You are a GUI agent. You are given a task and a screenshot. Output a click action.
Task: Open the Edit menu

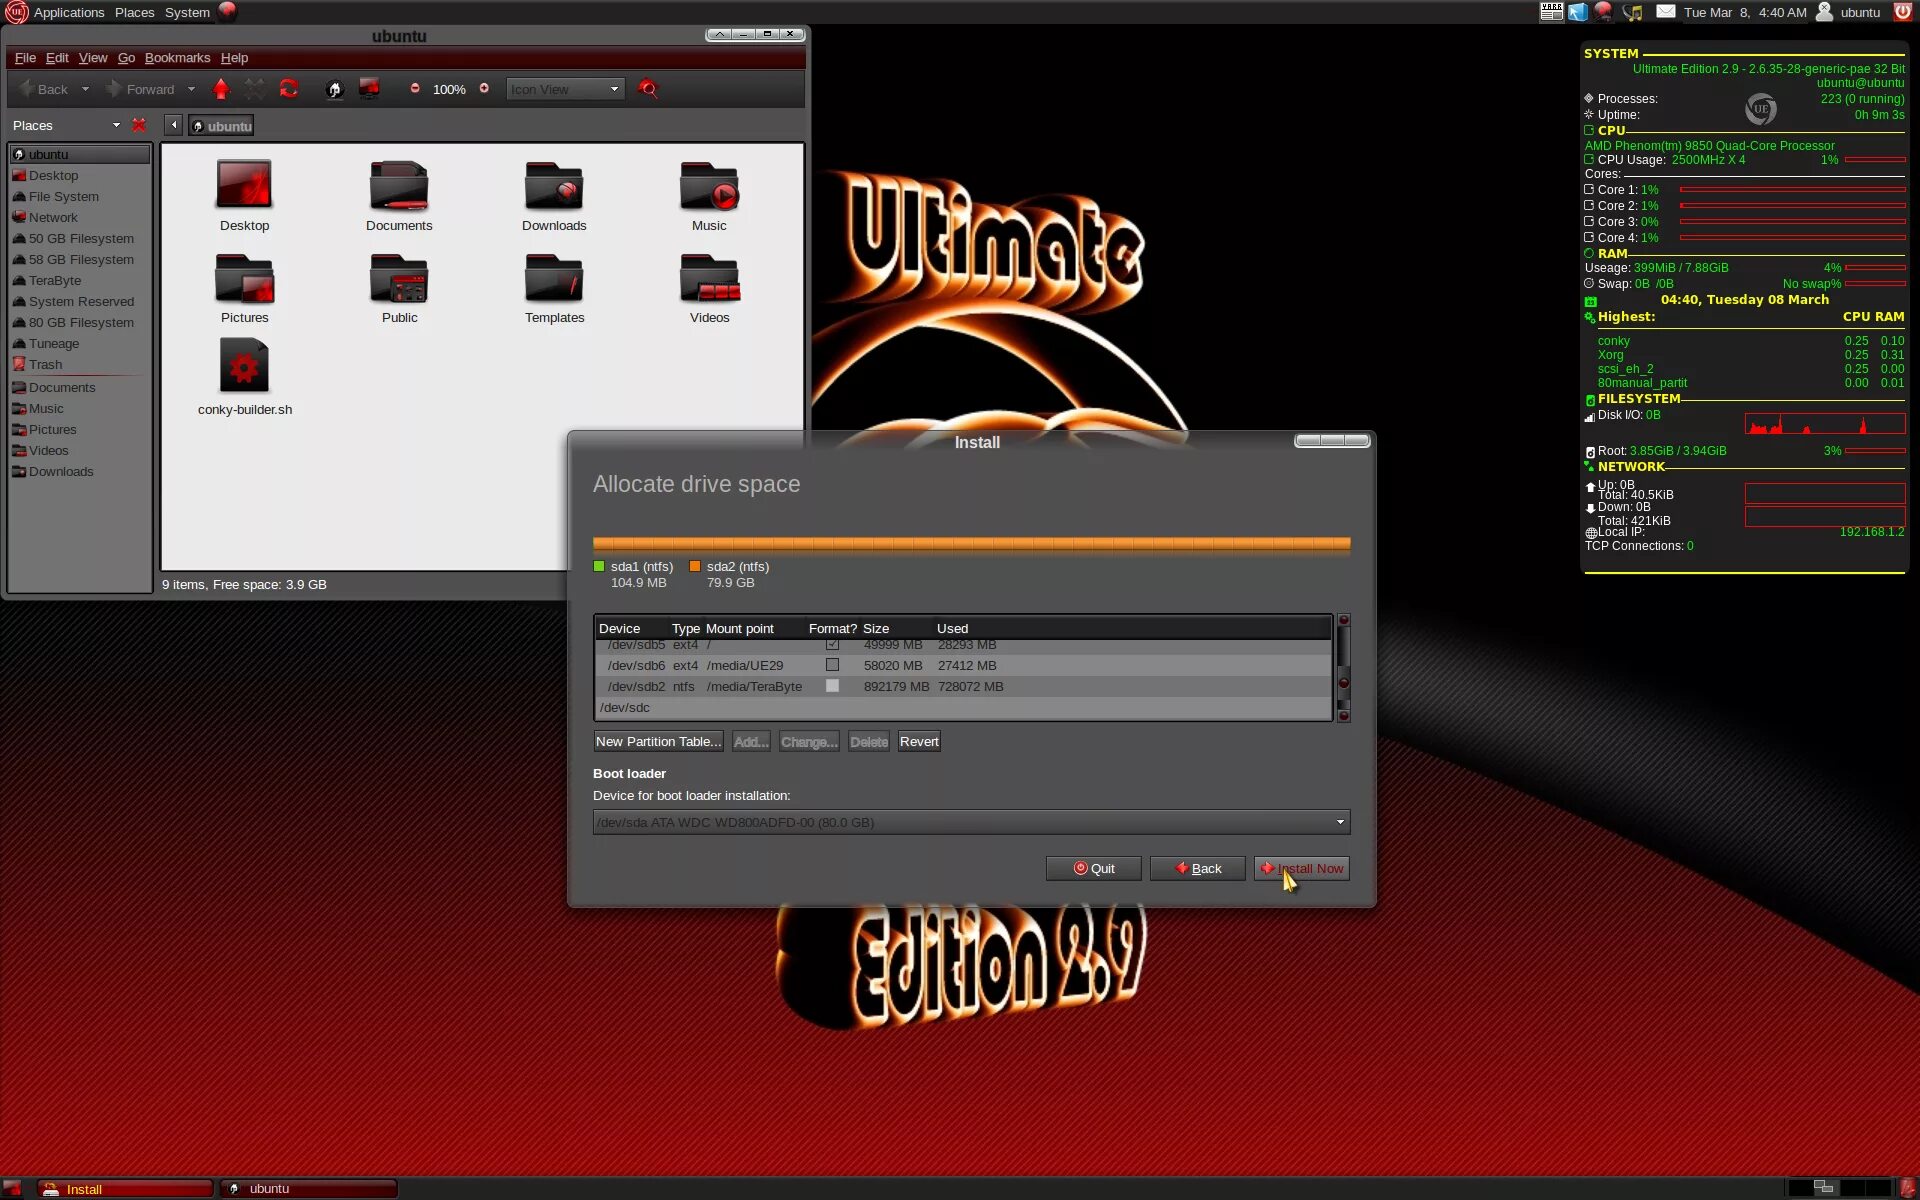point(57,58)
